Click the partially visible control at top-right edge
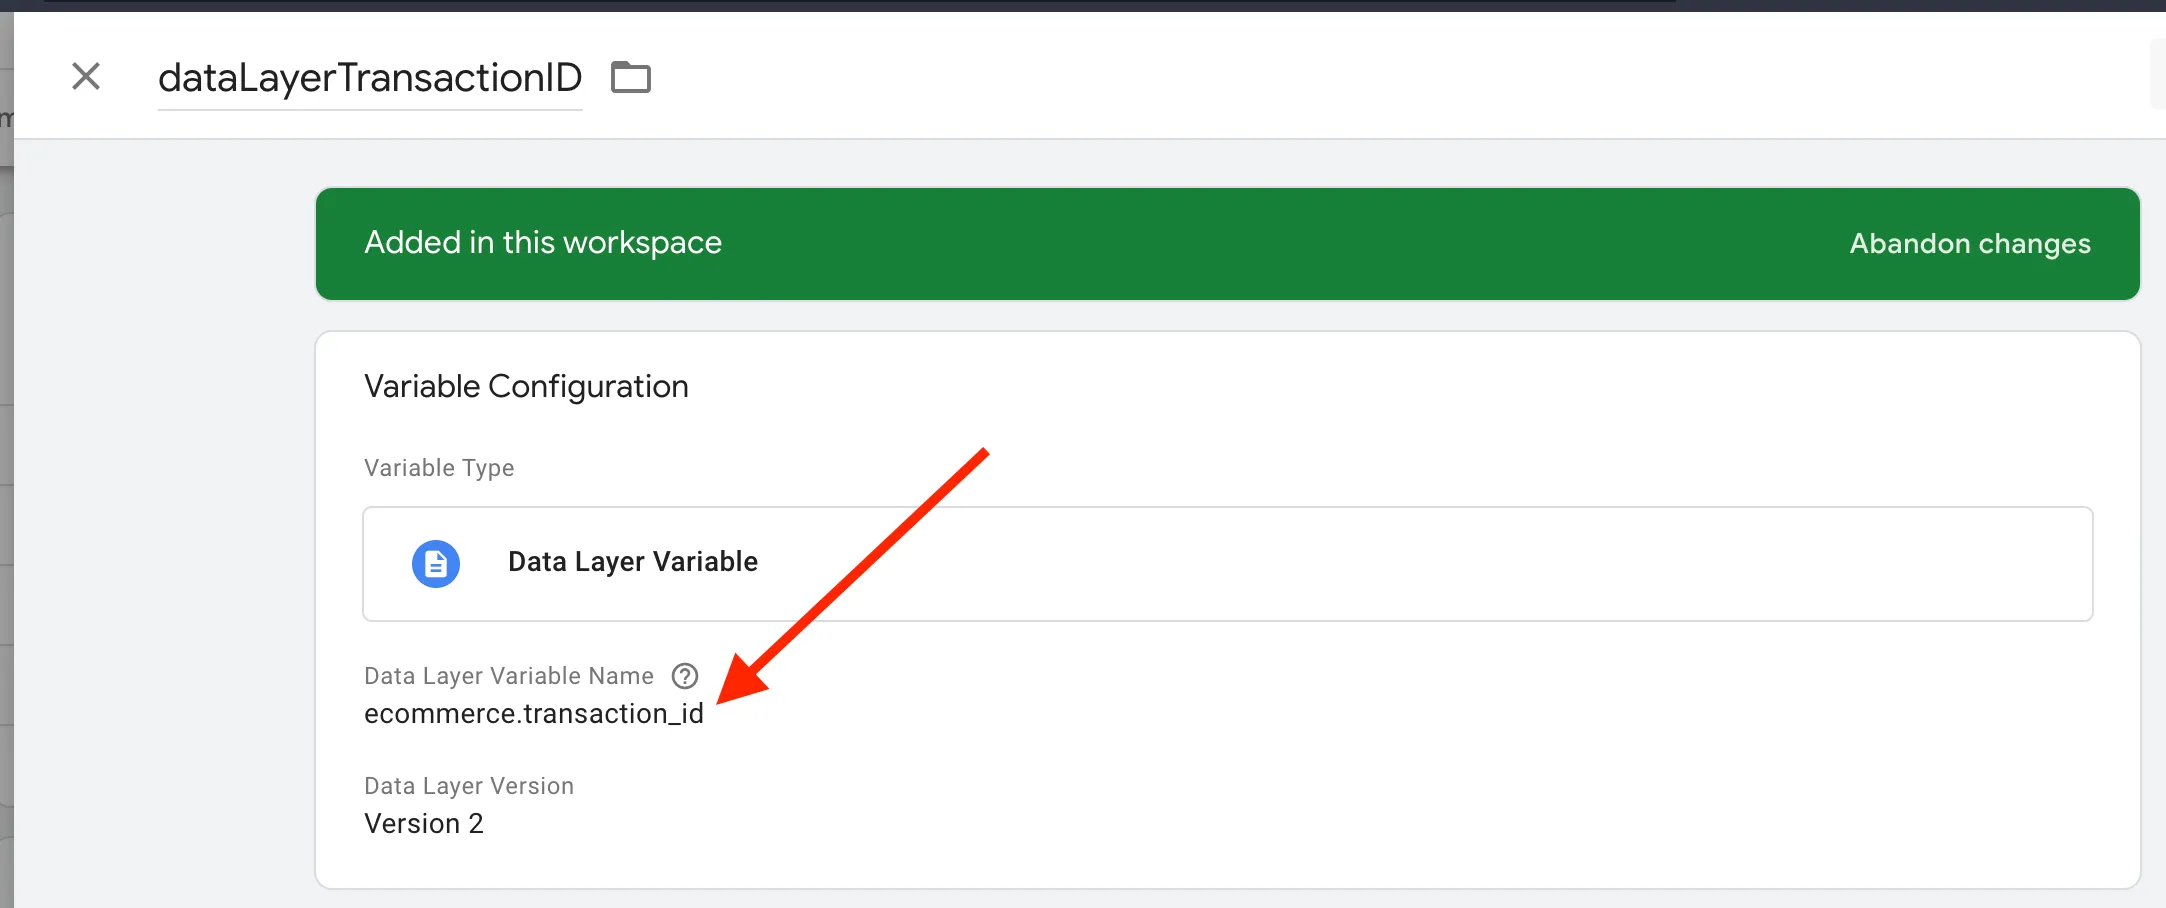The height and width of the screenshot is (908, 2166). (2158, 75)
